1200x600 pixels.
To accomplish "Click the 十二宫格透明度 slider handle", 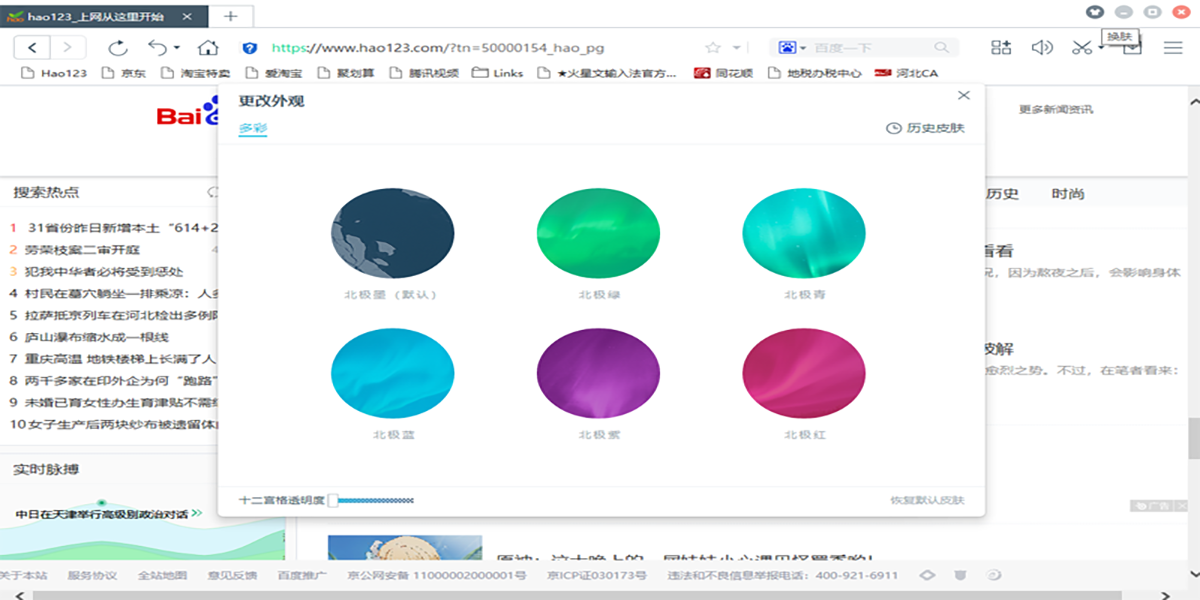I will point(333,500).
